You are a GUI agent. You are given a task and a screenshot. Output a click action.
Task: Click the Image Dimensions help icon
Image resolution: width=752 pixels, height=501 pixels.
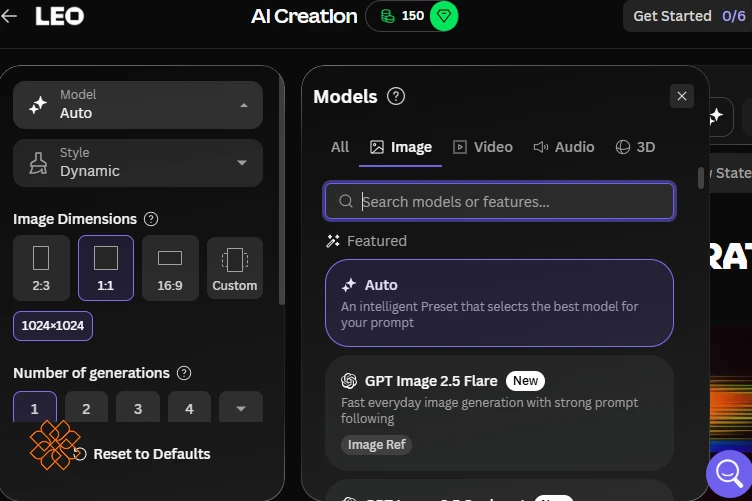151,219
